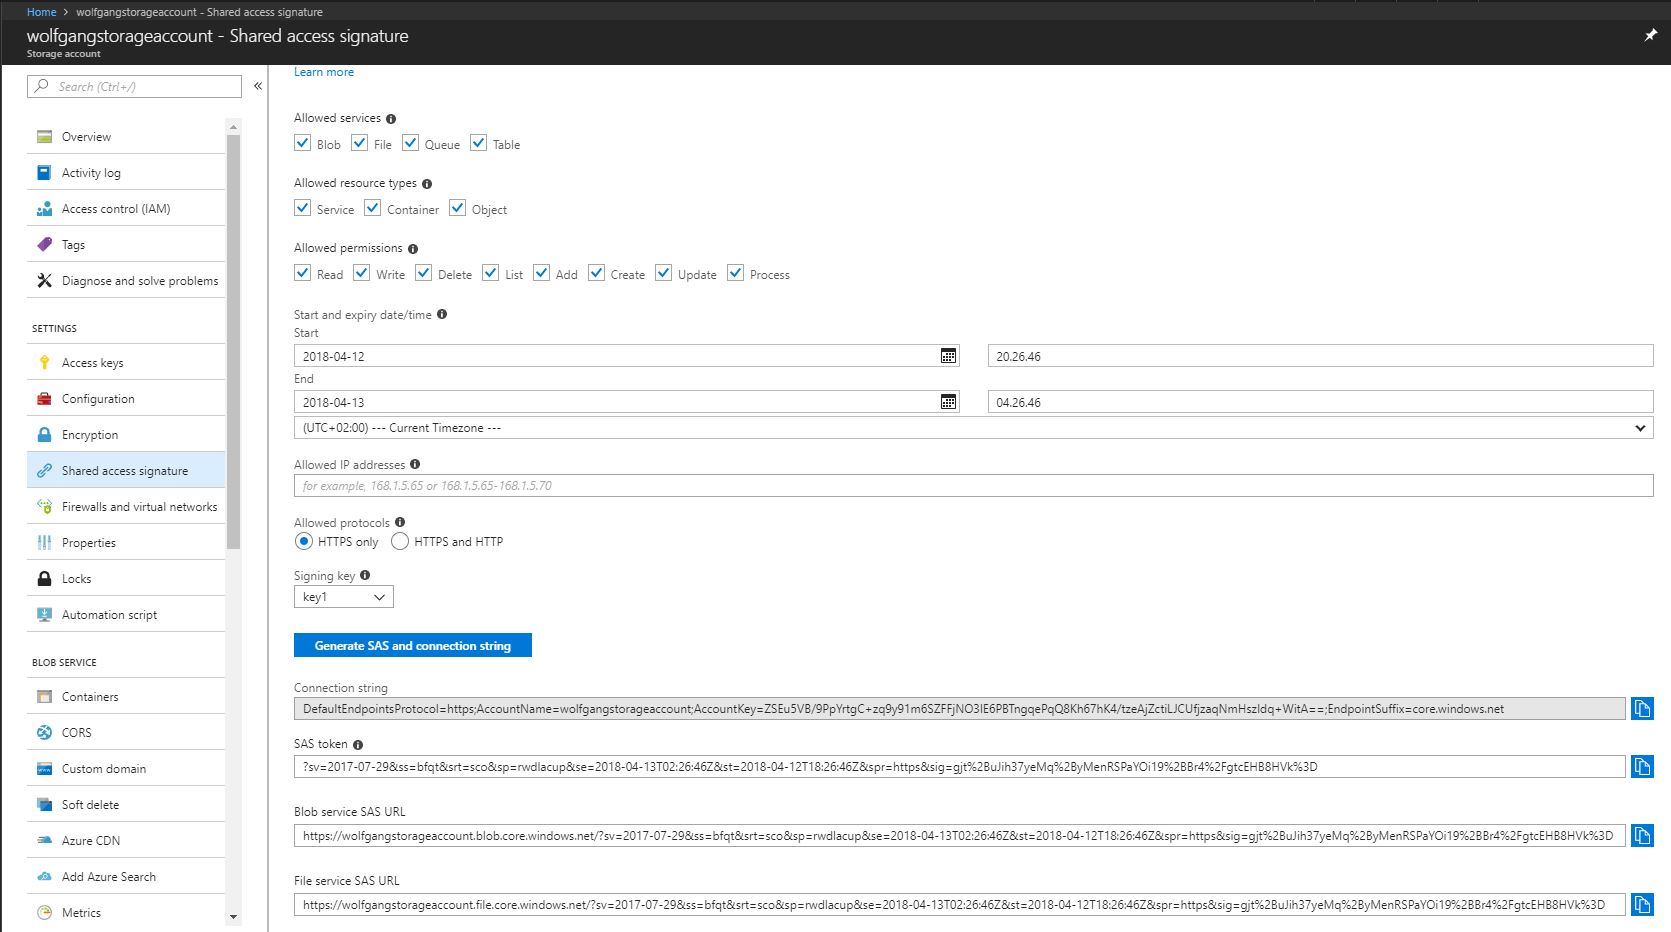Open the Encryption settings

click(x=90, y=434)
